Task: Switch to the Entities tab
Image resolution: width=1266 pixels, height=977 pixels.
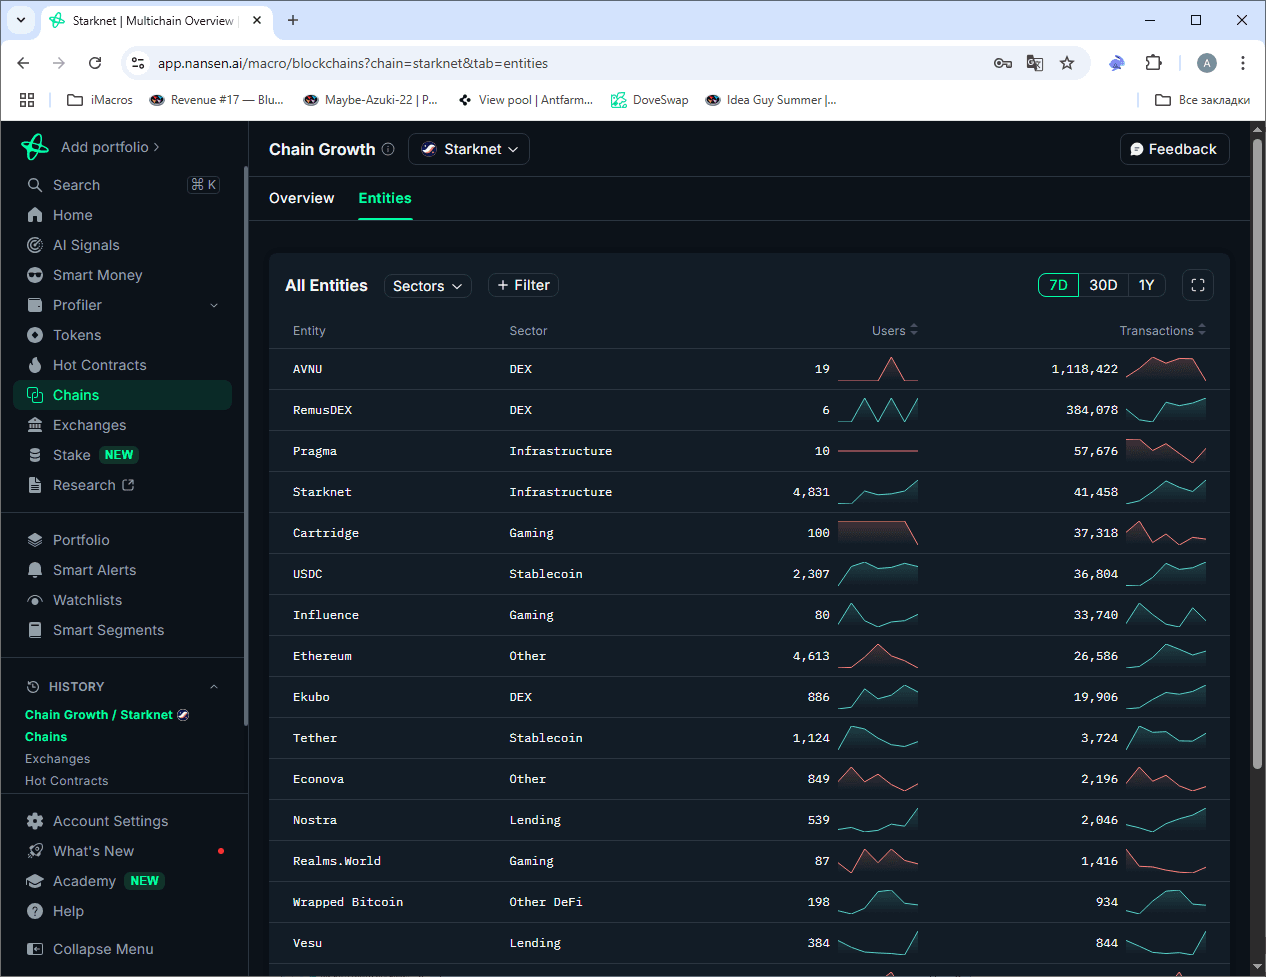Action: [385, 198]
